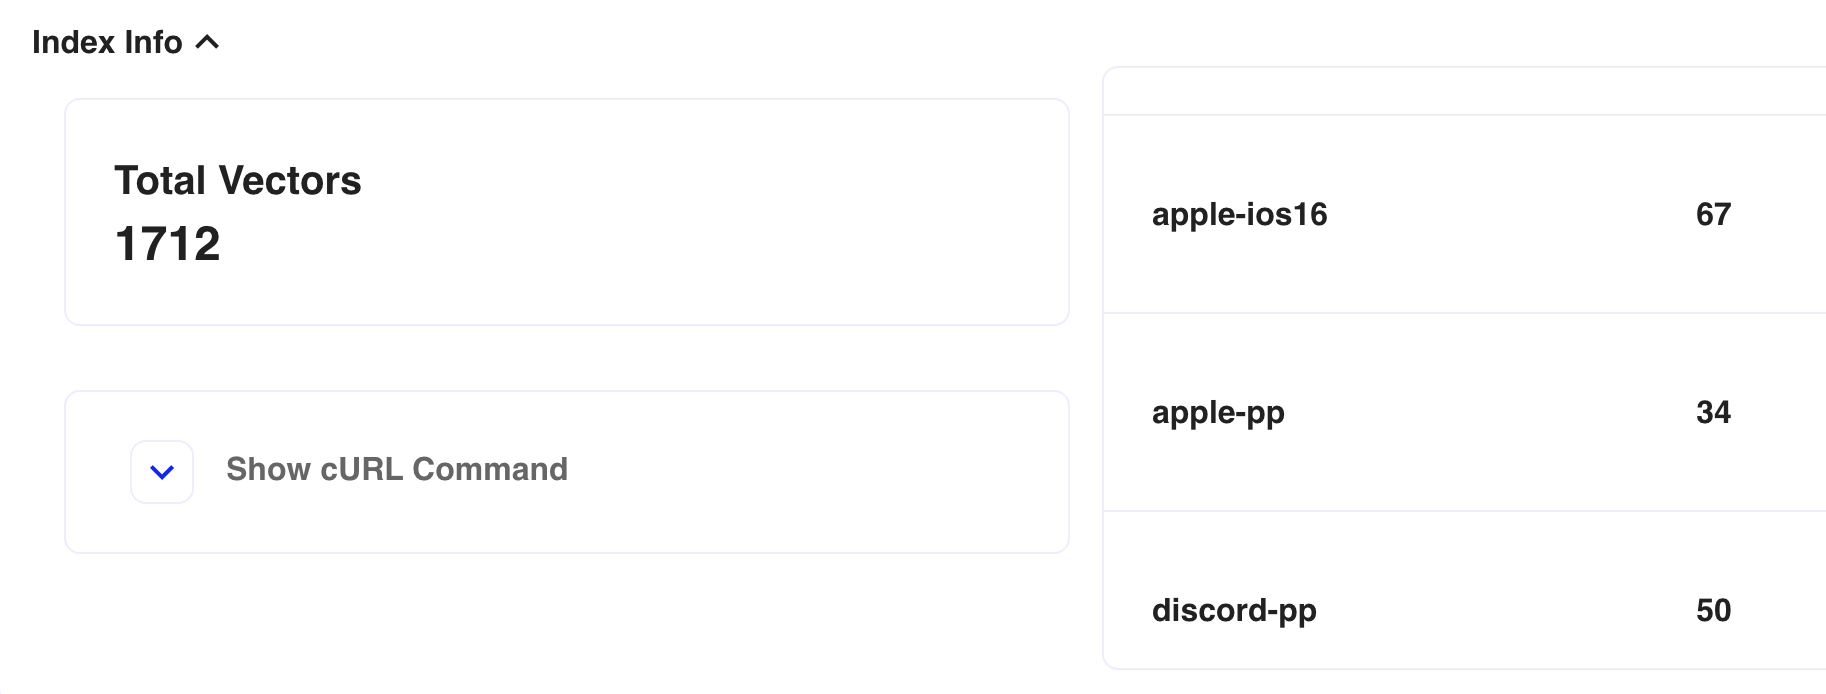Click the vector count 67 for apple-ios16
Screen dimensions: 1826x694
coord(1713,214)
